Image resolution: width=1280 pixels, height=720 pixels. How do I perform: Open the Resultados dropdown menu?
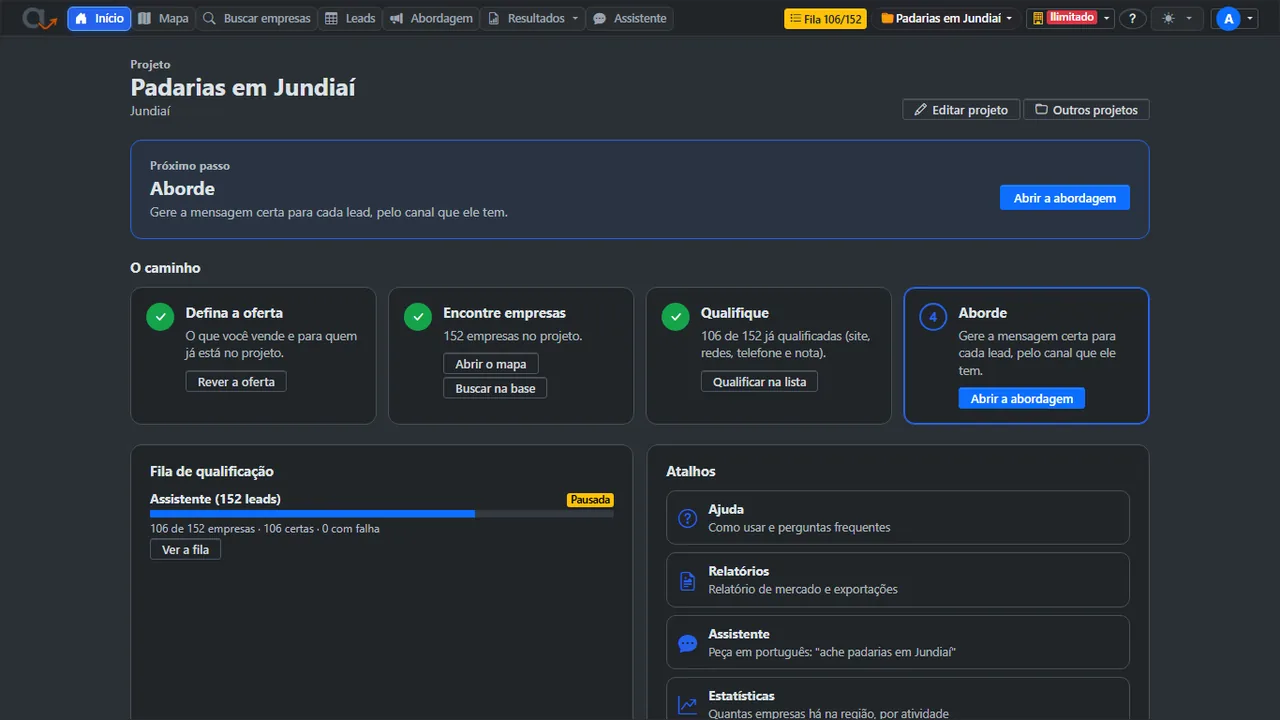(x=534, y=18)
